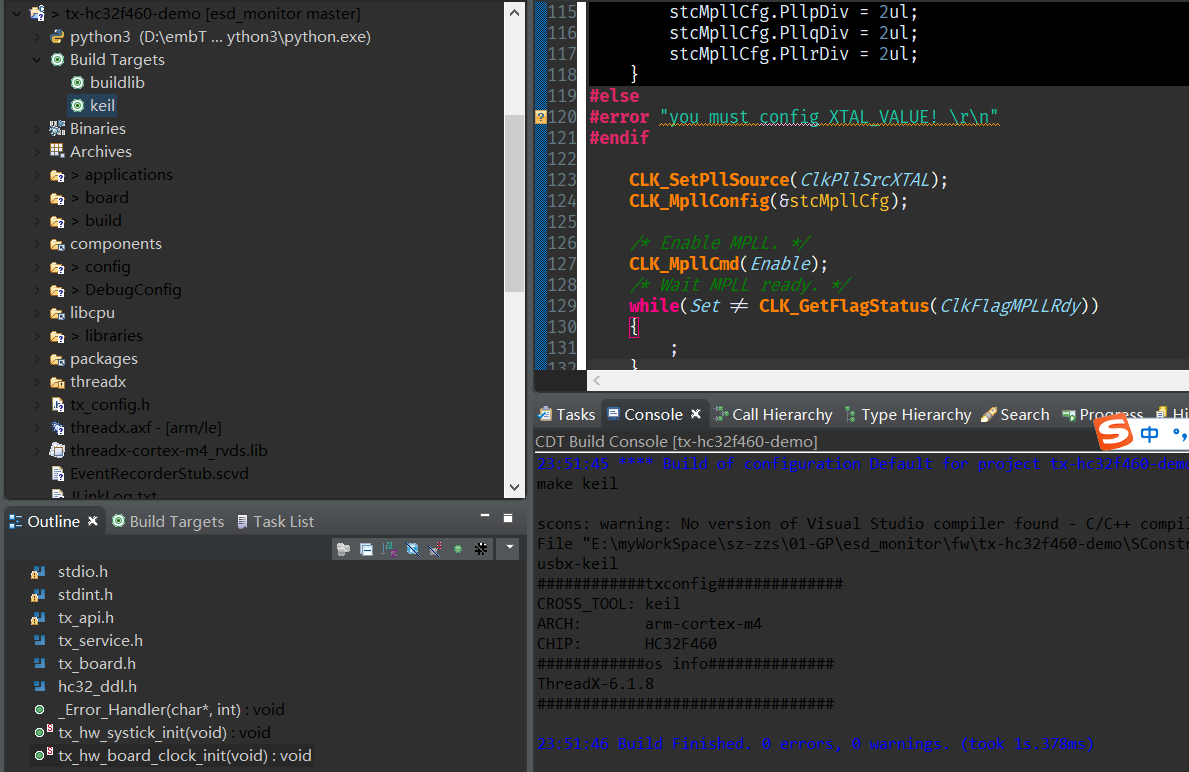Select tx_hw_board_clock_init in Outline
Image resolution: width=1189 pixels, height=772 pixels.
[184, 756]
